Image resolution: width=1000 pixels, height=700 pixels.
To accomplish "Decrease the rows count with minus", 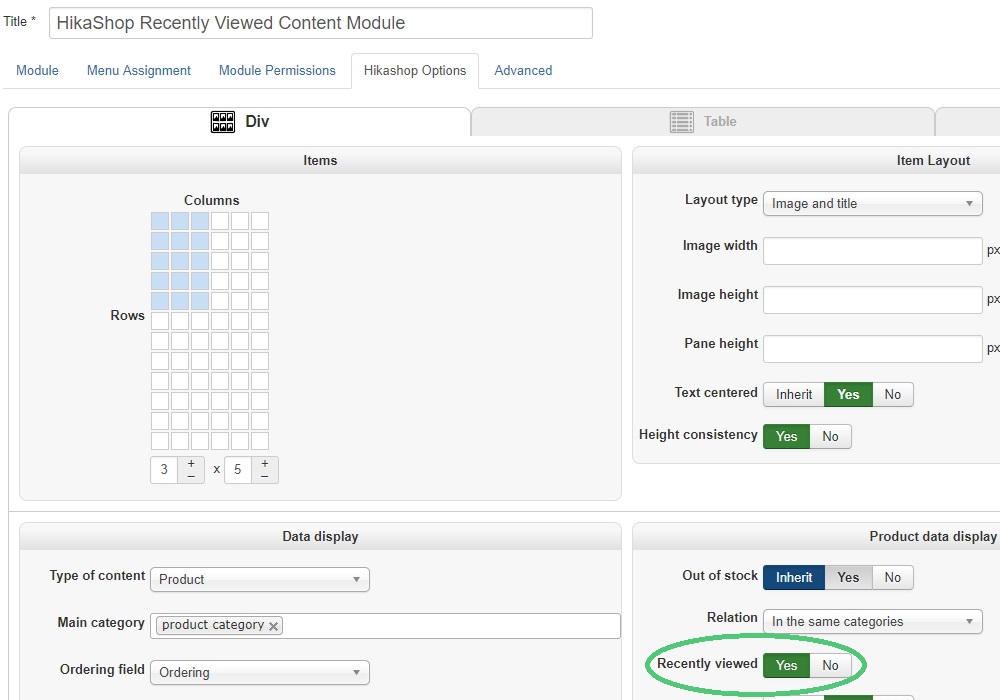I will 265,476.
